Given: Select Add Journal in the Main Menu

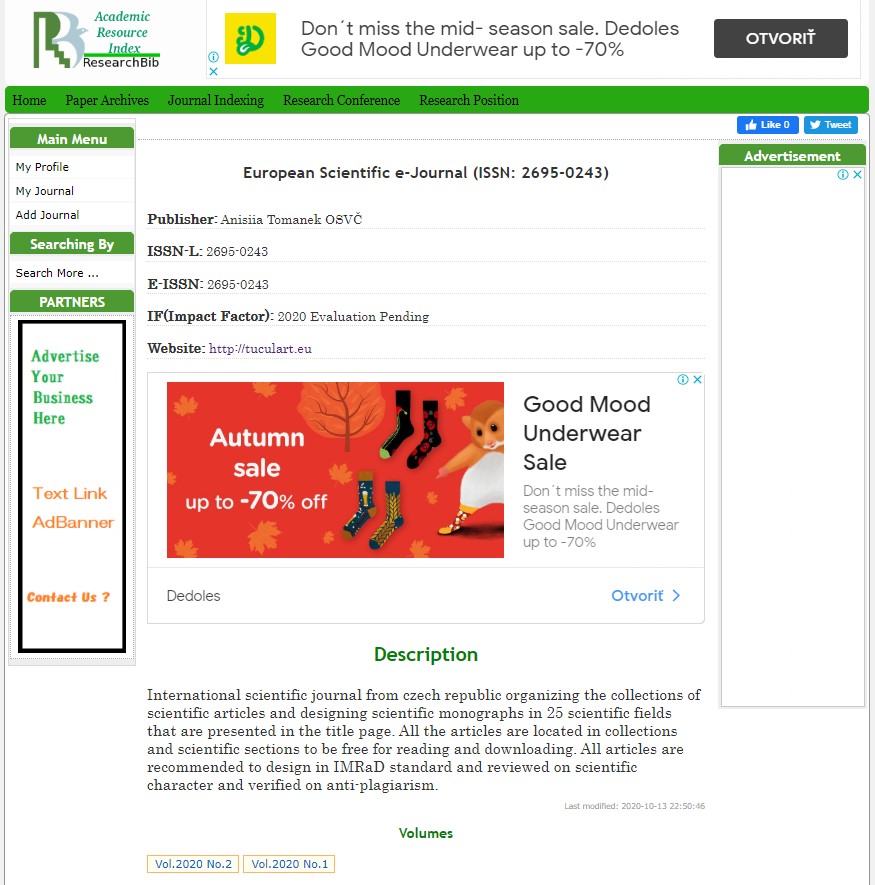Looking at the screenshot, I should click(x=47, y=215).
